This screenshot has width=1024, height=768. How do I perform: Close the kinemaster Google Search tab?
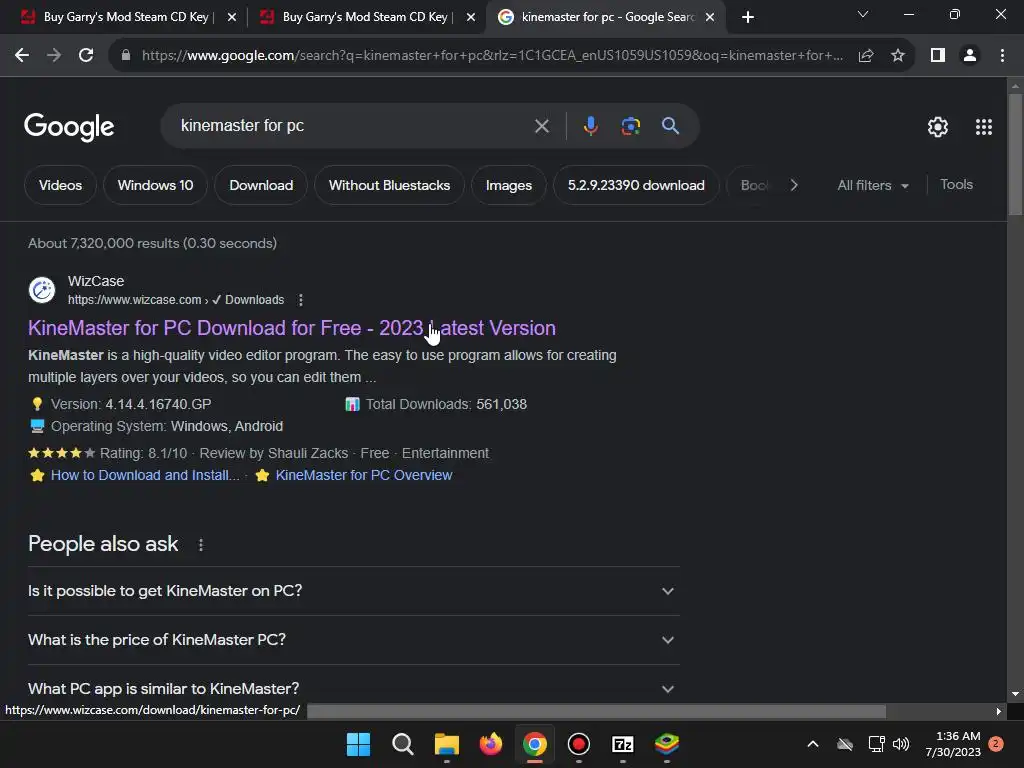click(710, 17)
